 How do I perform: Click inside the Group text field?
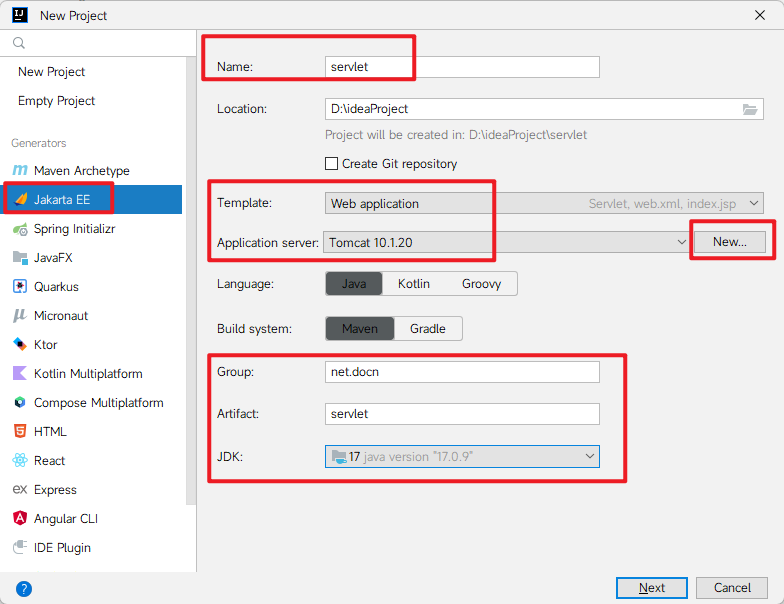point(462,372)
